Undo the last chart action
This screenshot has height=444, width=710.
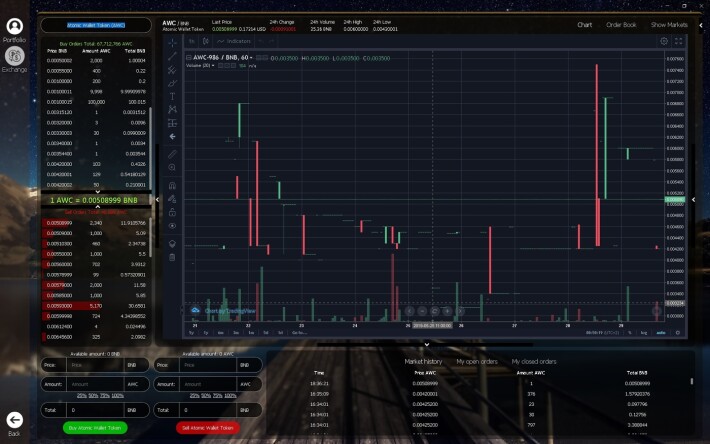[261, 41]
